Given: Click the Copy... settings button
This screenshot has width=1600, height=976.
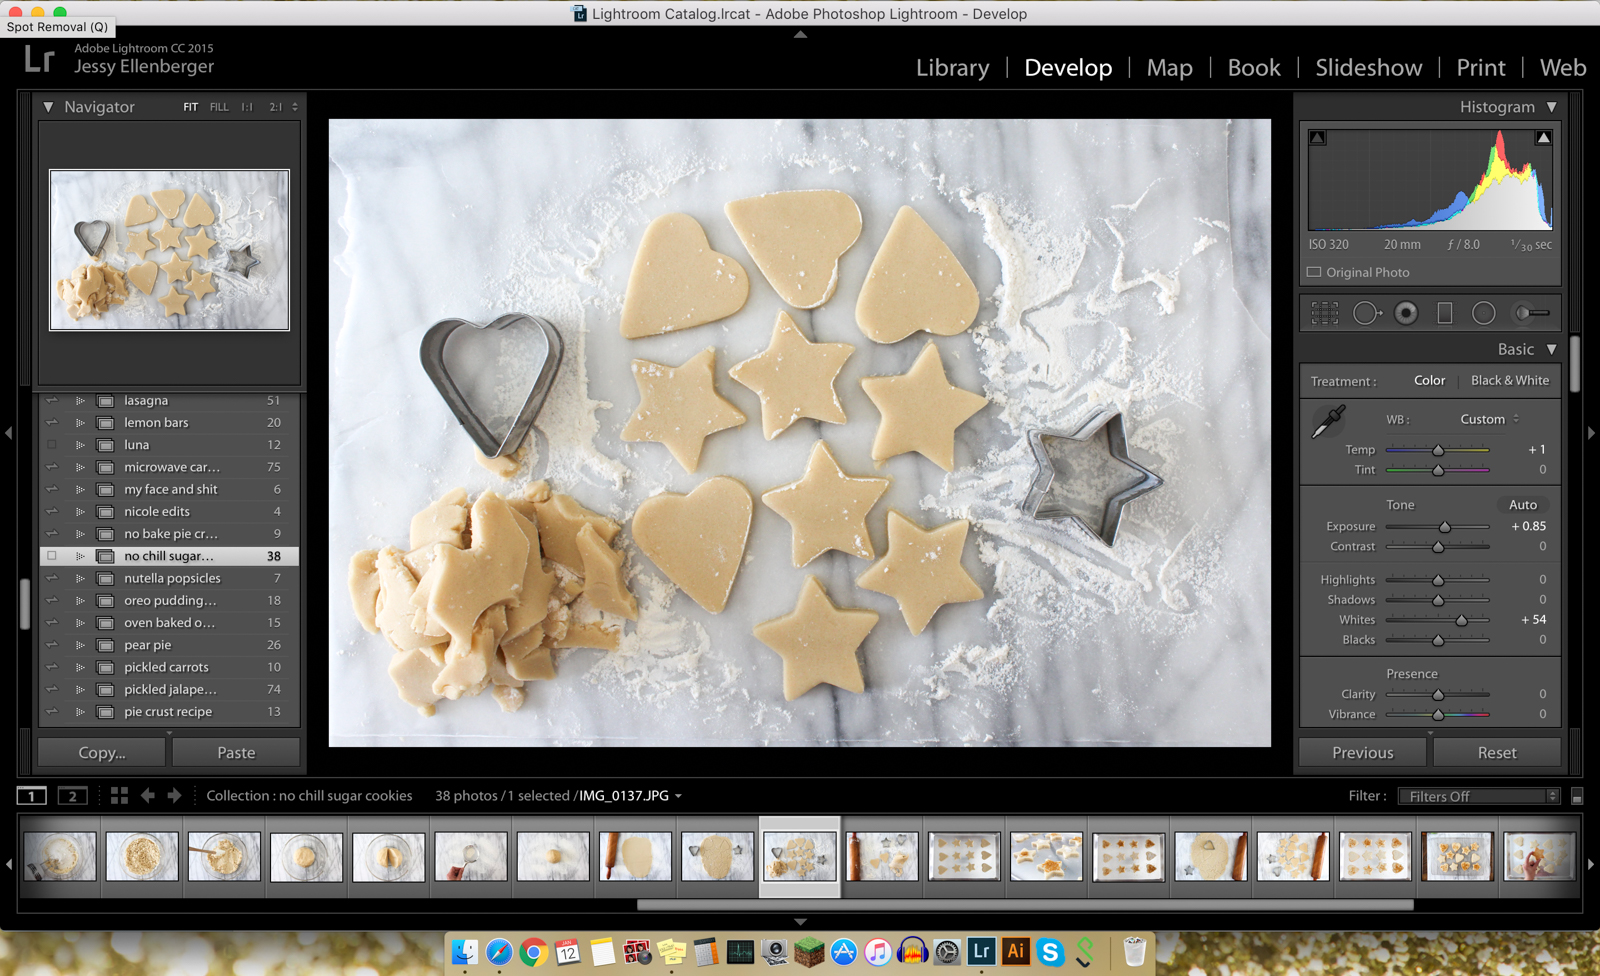Looking at the screenshot, I should tap(102, 752).
